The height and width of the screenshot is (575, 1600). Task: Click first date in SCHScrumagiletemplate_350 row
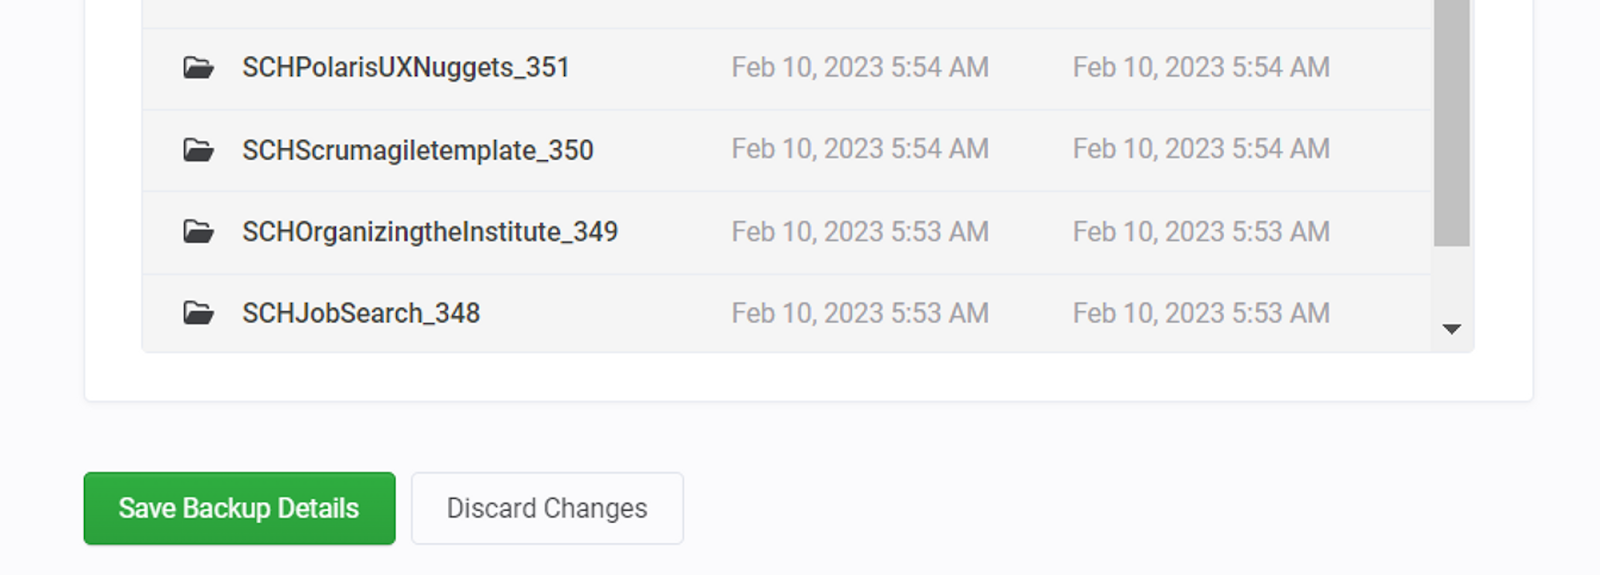click(860, 149)
